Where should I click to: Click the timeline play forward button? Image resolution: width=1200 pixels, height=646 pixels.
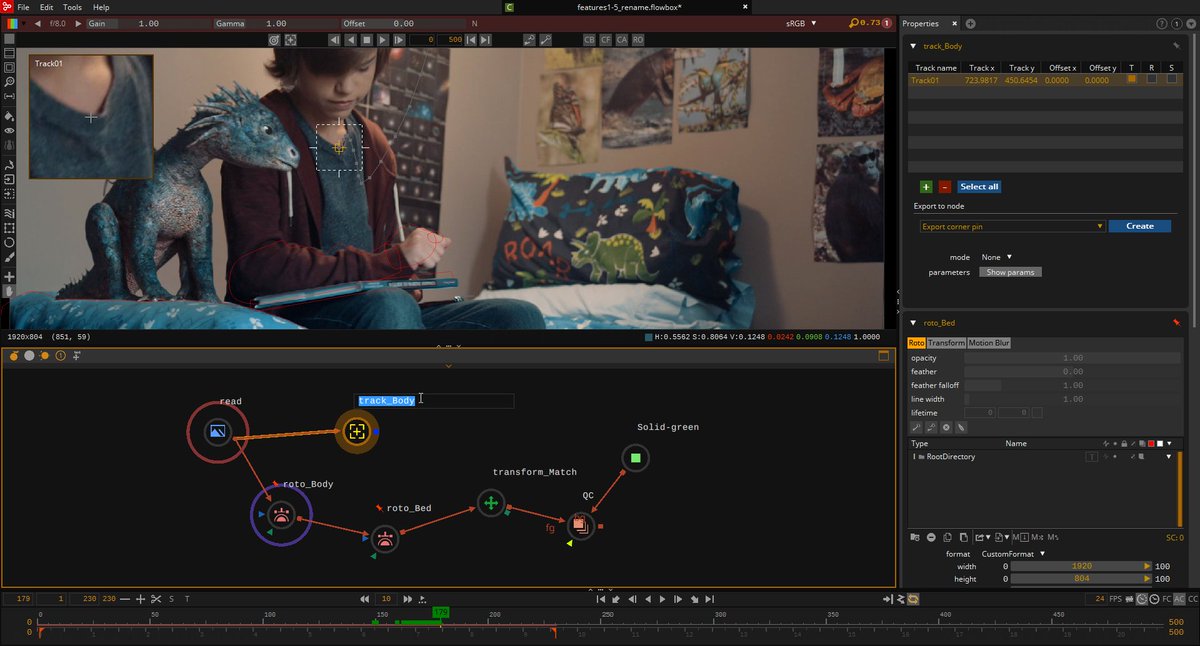[x=662, y=599]
